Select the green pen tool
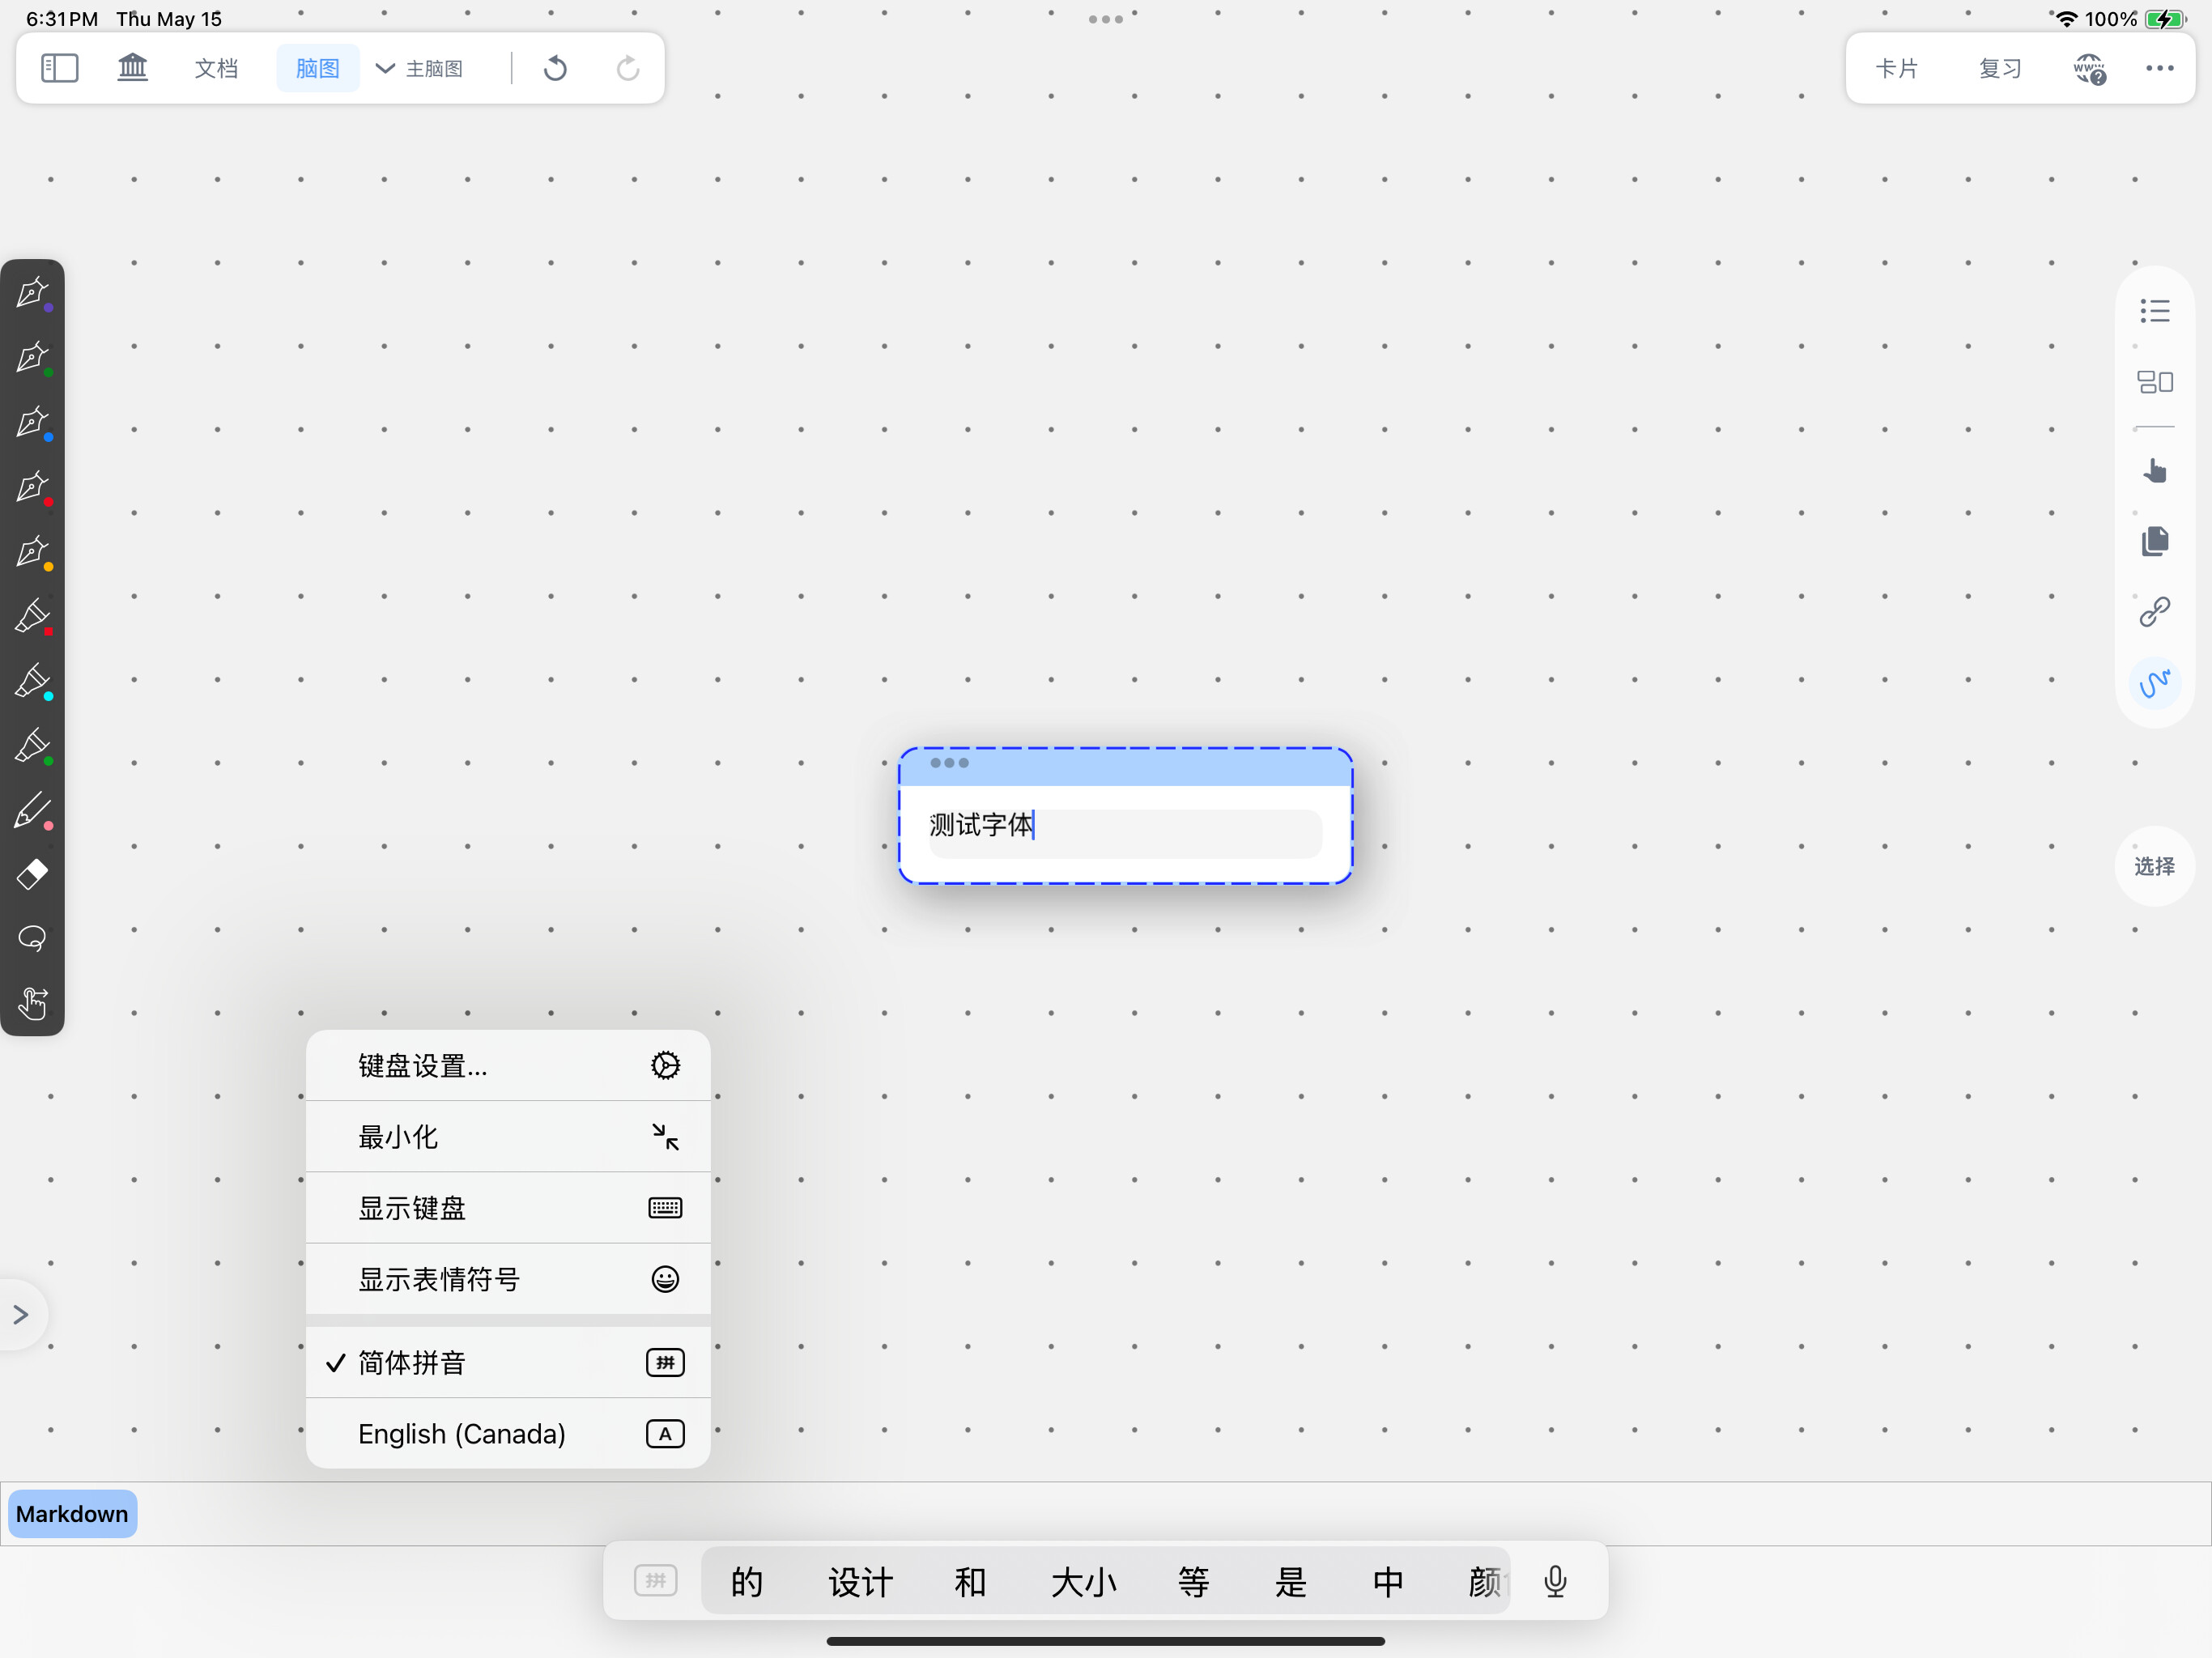This screenshot has height=1658, width=2212. 33,358
